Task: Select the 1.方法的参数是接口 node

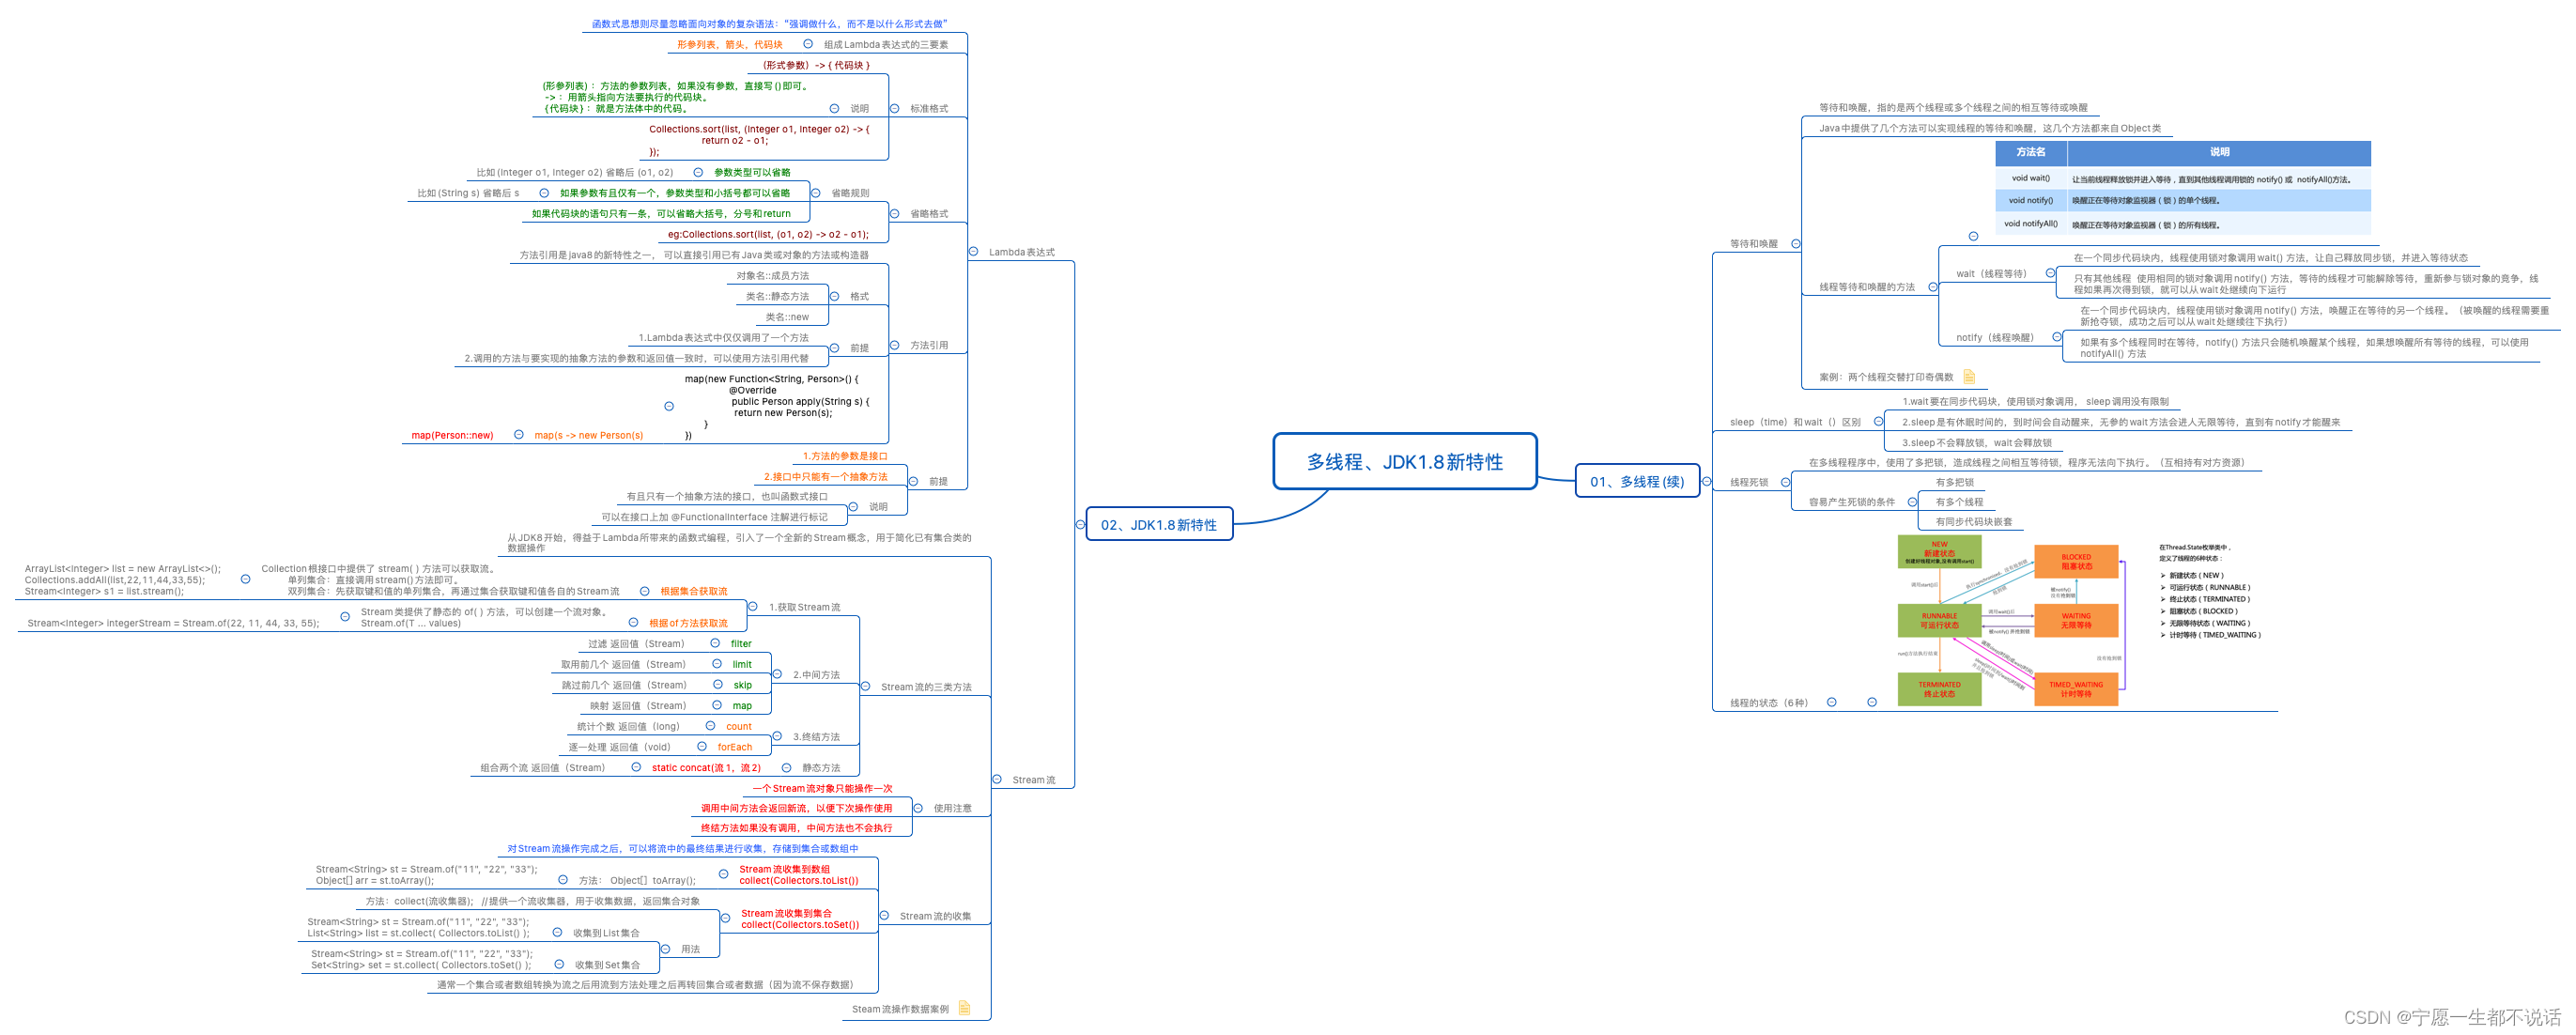Action: (845, 456)
